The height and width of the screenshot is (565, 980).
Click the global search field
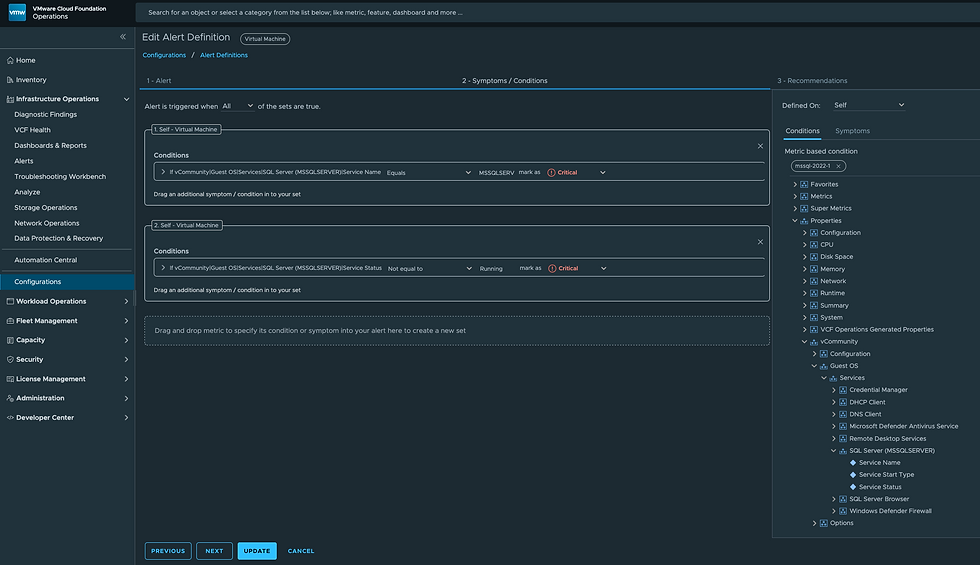point(556,12)
